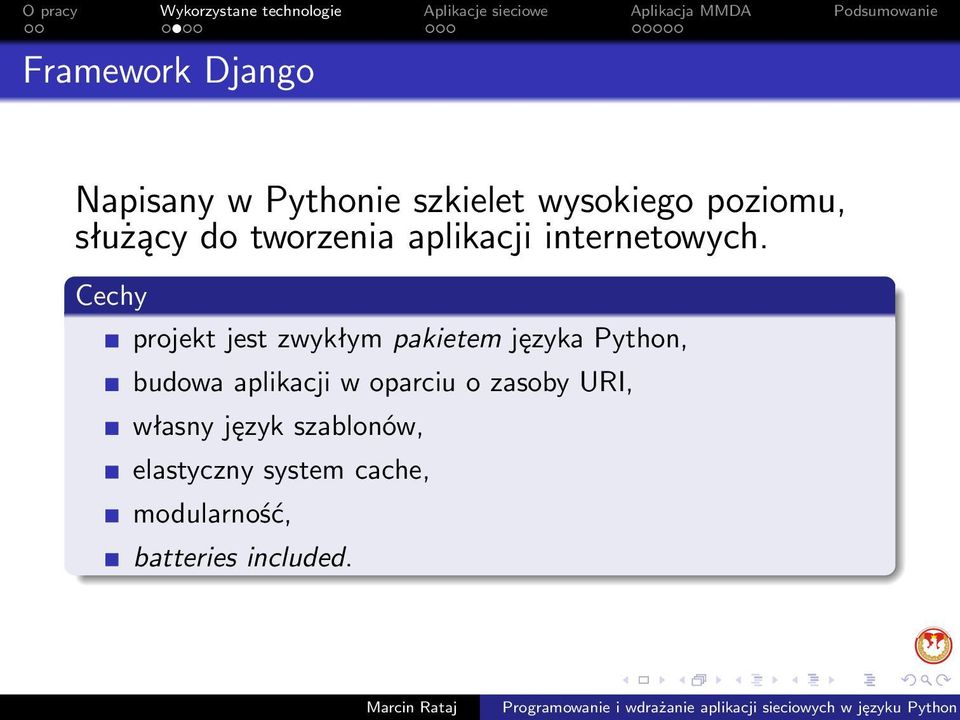Viewport: 960px width, 720px height.
Task: Jump to "Aplikacje sieciowe" section
Action: click(486, 11)
